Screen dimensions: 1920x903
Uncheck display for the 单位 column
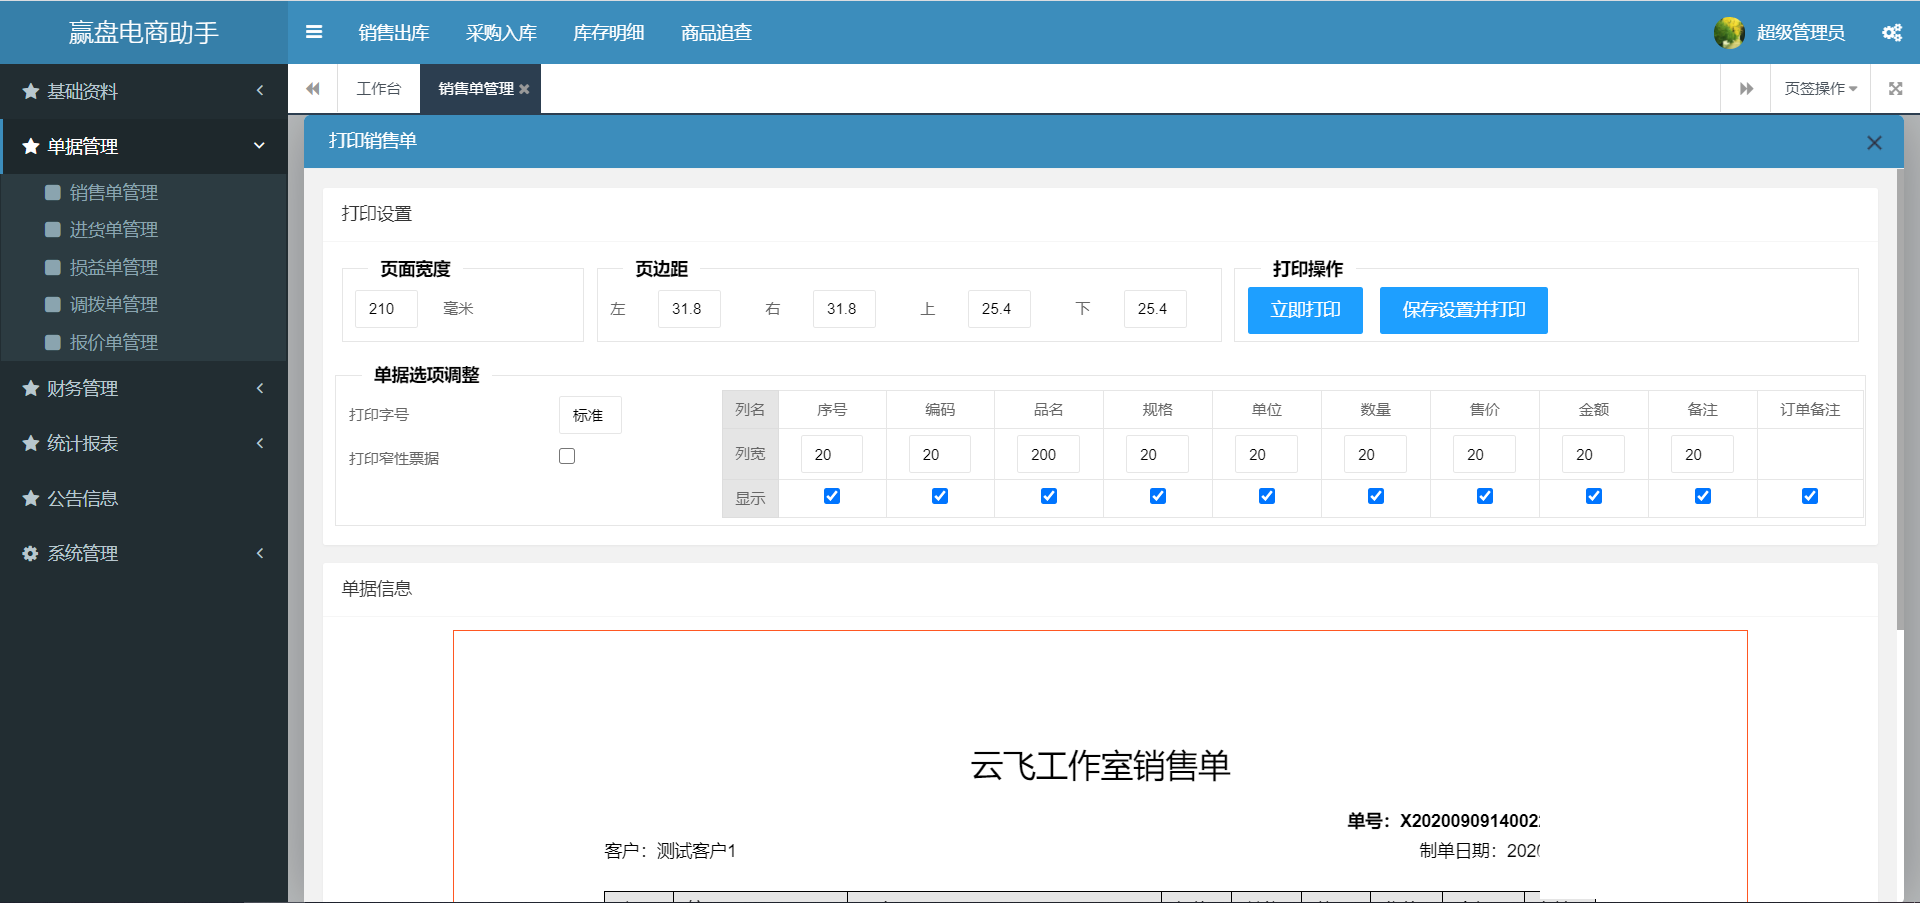(x=1267, y=496)
